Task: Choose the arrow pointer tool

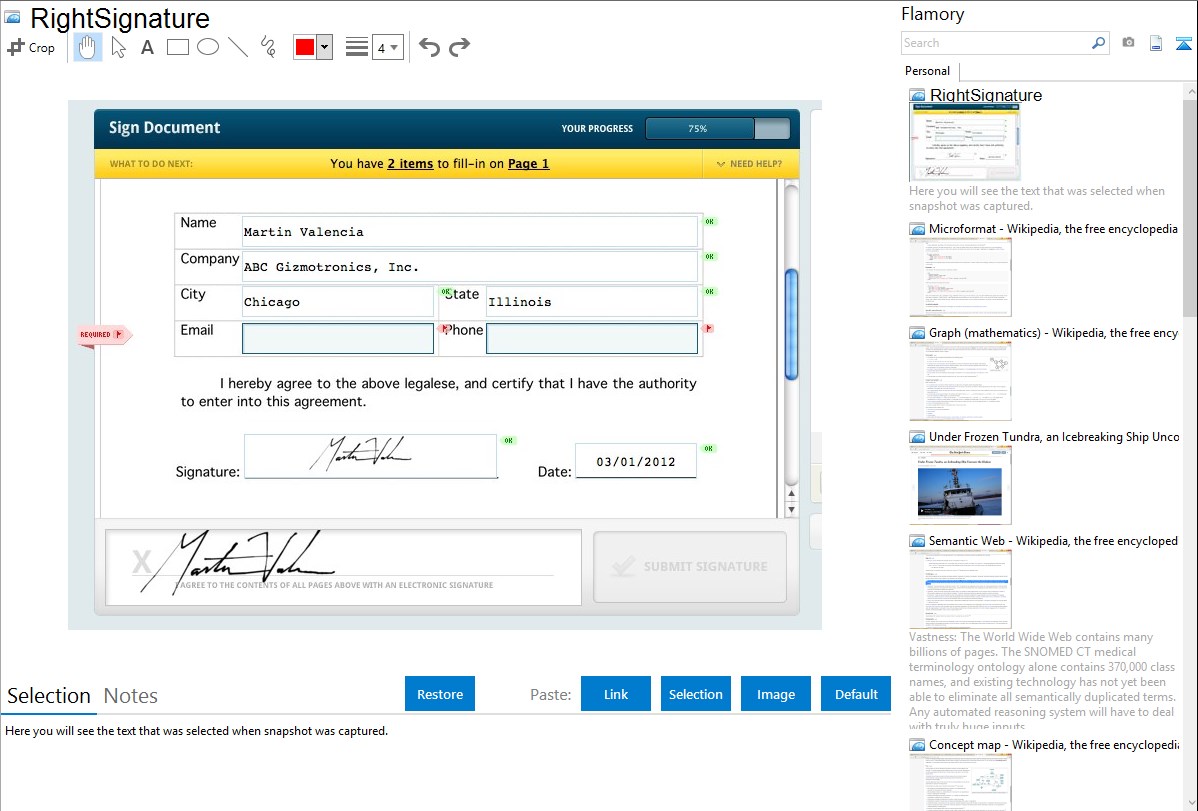Action: (118, 47)
